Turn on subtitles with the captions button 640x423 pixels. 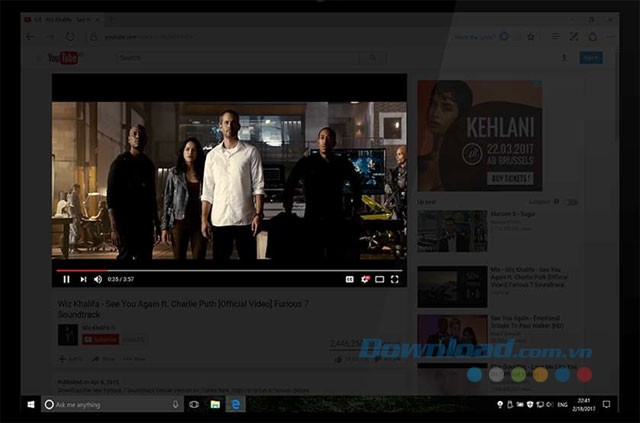click(x=350, y=280)
